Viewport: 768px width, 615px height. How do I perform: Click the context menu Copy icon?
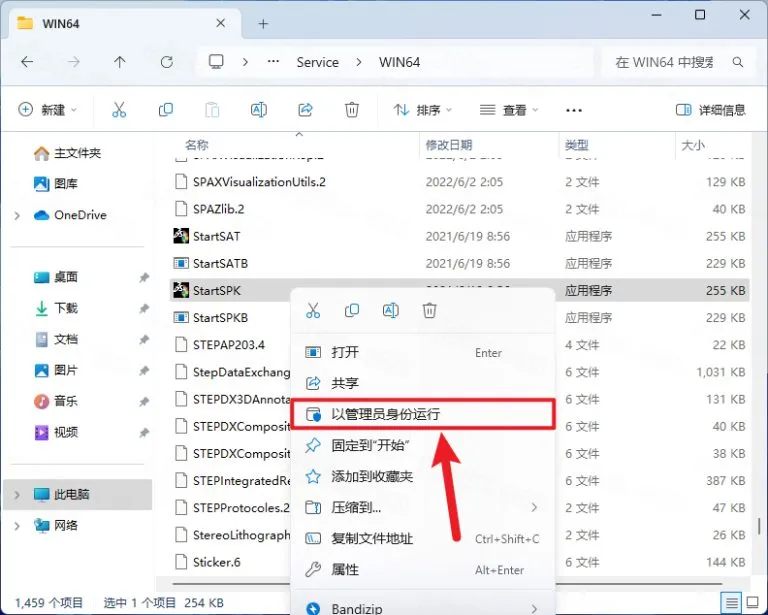[352, 310]
